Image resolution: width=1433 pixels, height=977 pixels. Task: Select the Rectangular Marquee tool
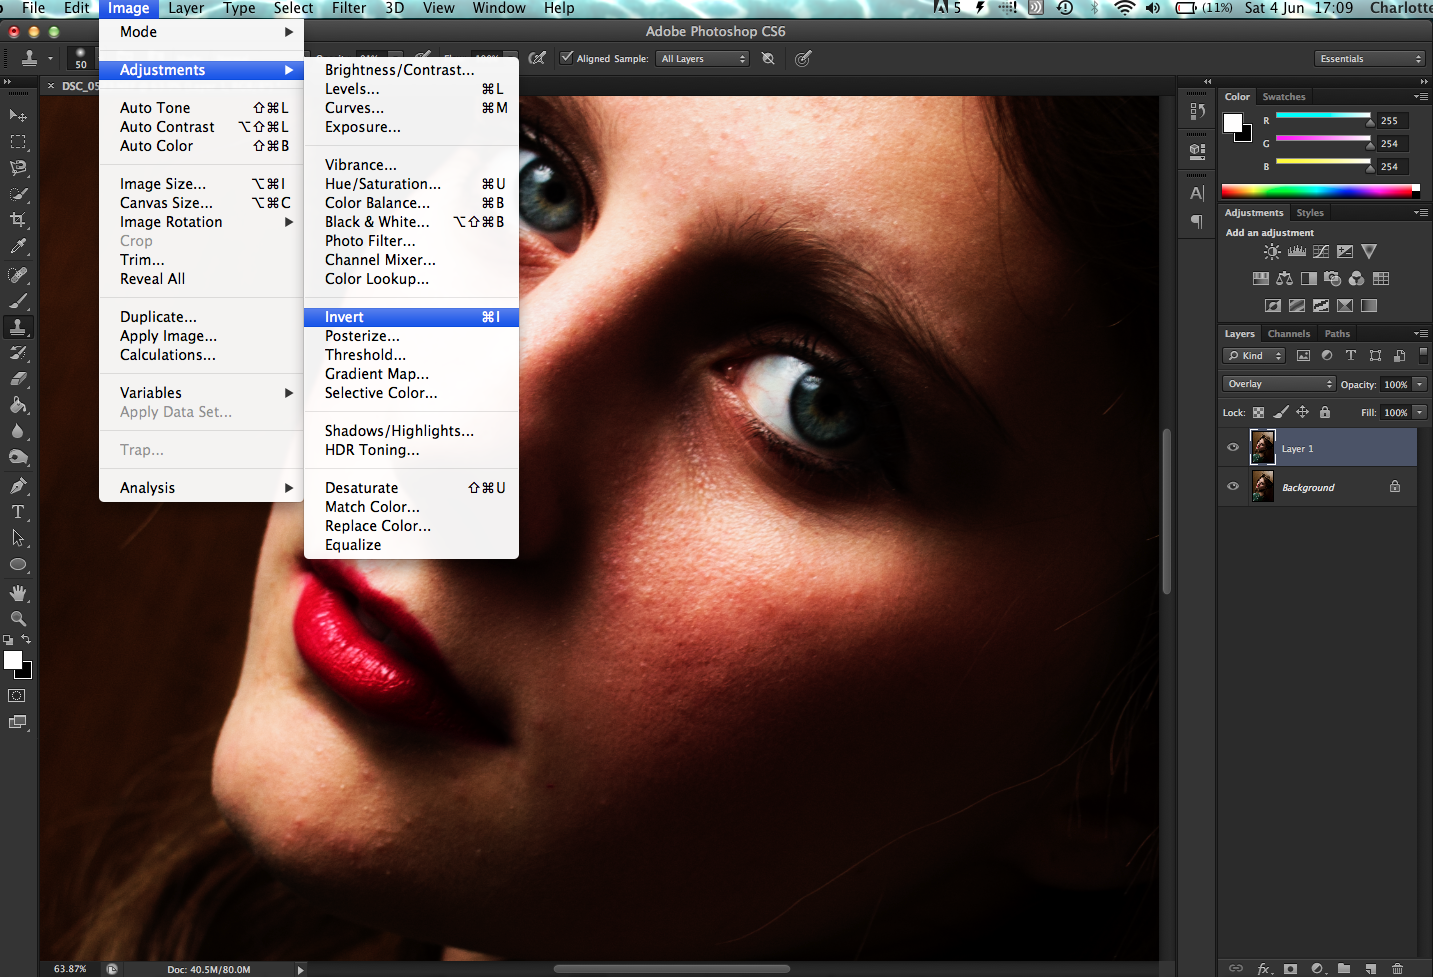pyautogui.click(x=18, y=142)
